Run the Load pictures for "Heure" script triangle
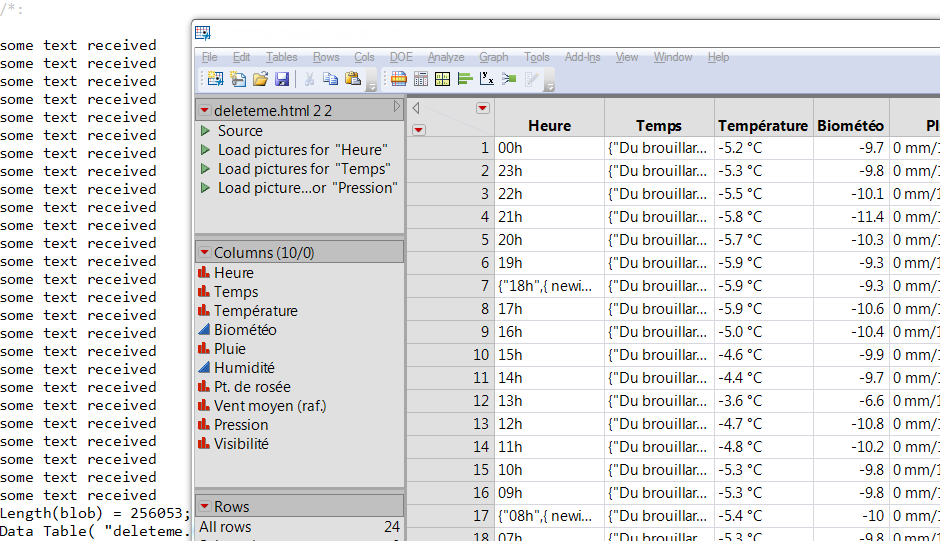Screen dimensions: 940x541 click(205, 149)
